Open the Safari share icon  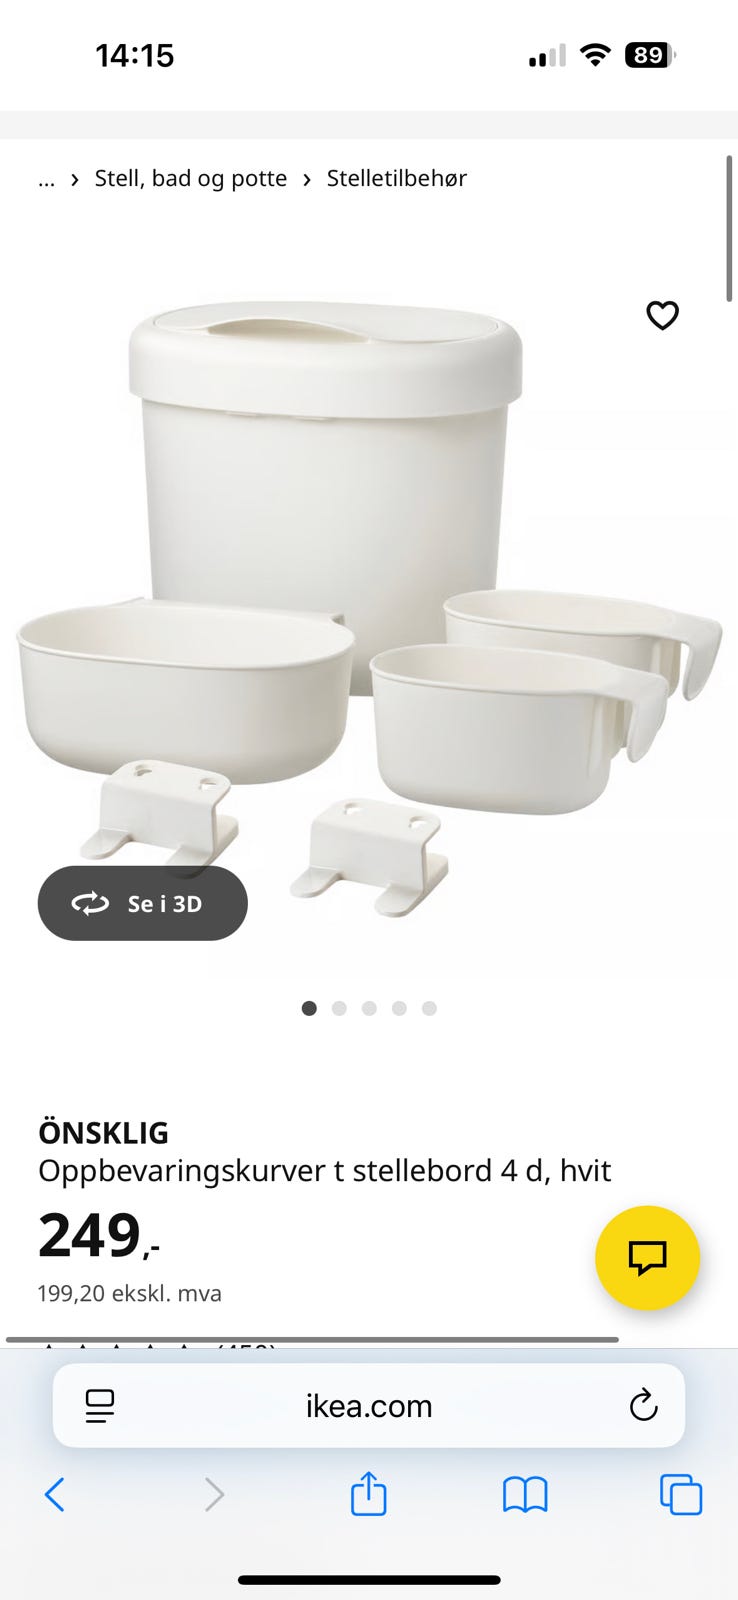(x=368, y=1493)
